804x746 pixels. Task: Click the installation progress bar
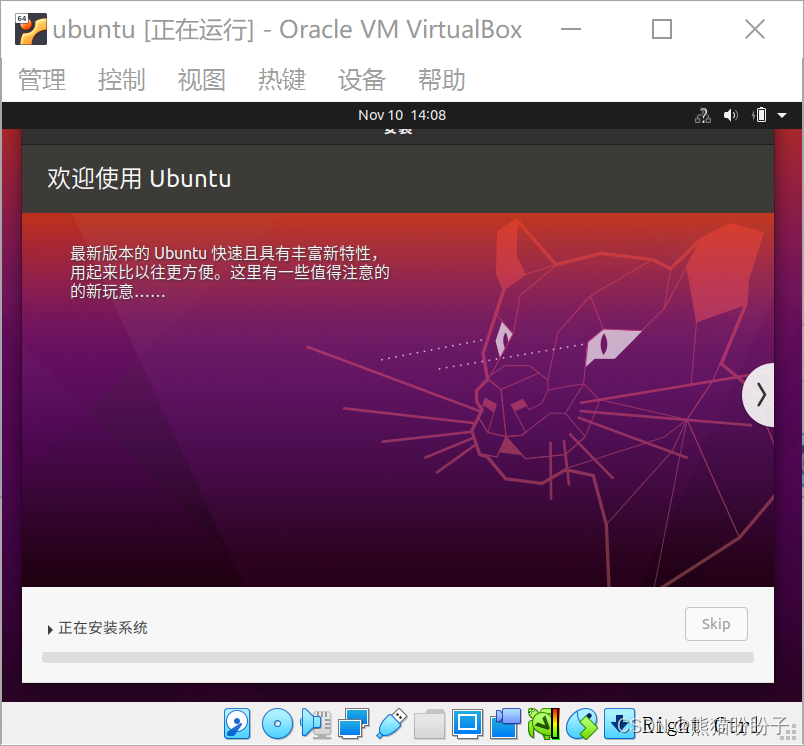pyautogui.click(x=398, y=657)
